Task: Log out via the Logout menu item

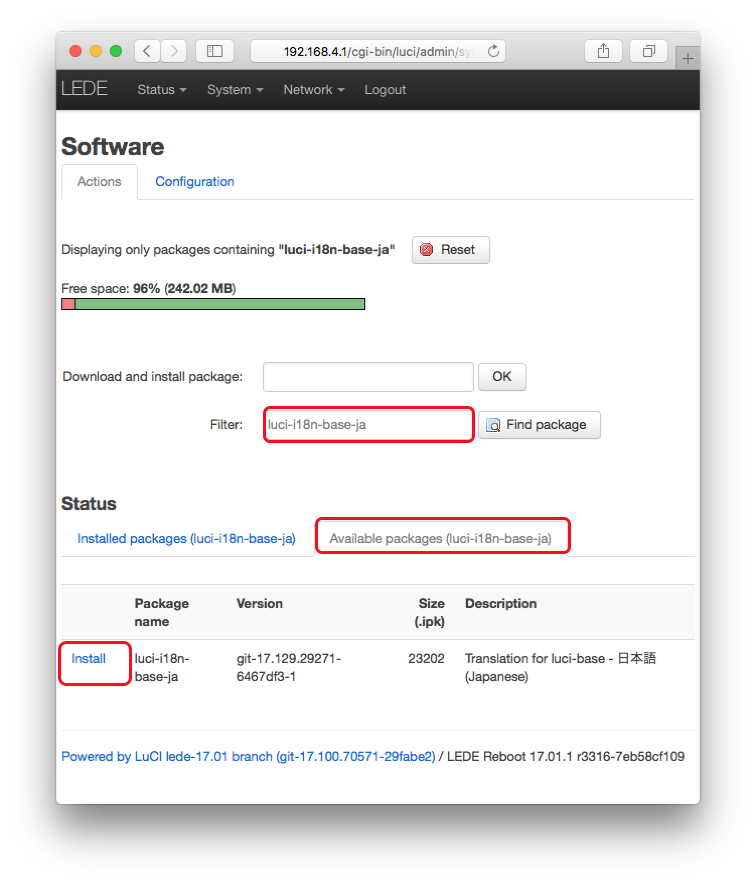Action: [x=385, y=90]
